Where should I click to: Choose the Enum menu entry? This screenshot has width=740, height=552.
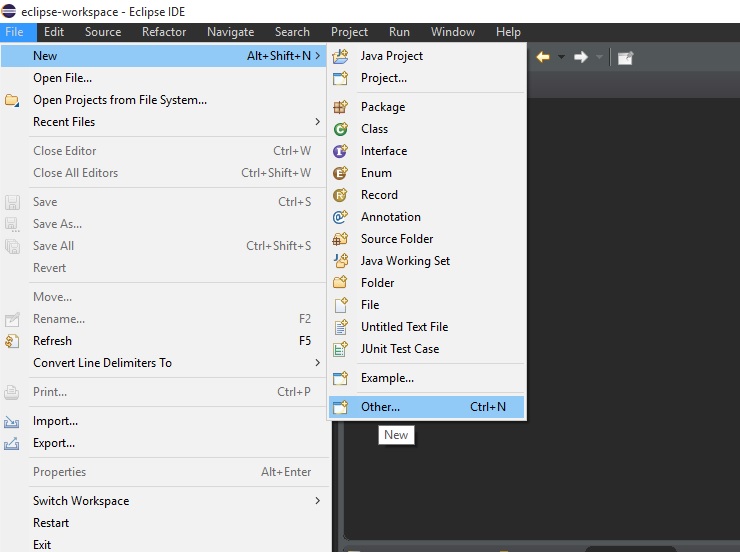coord(427,173)
